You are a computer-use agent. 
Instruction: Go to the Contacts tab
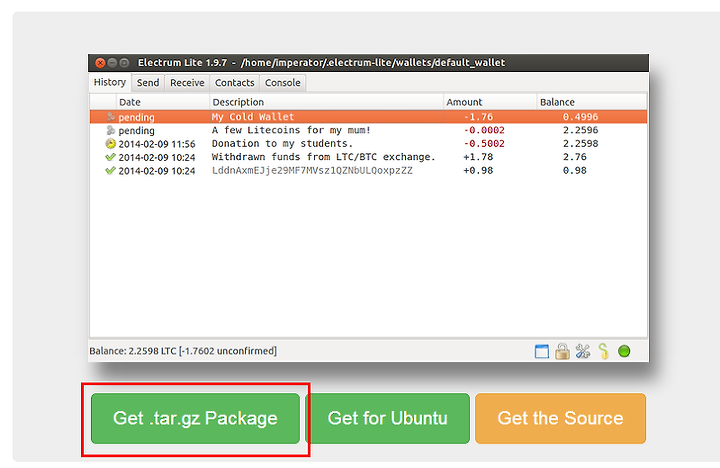pyautogui.click(x=235, y=83)
